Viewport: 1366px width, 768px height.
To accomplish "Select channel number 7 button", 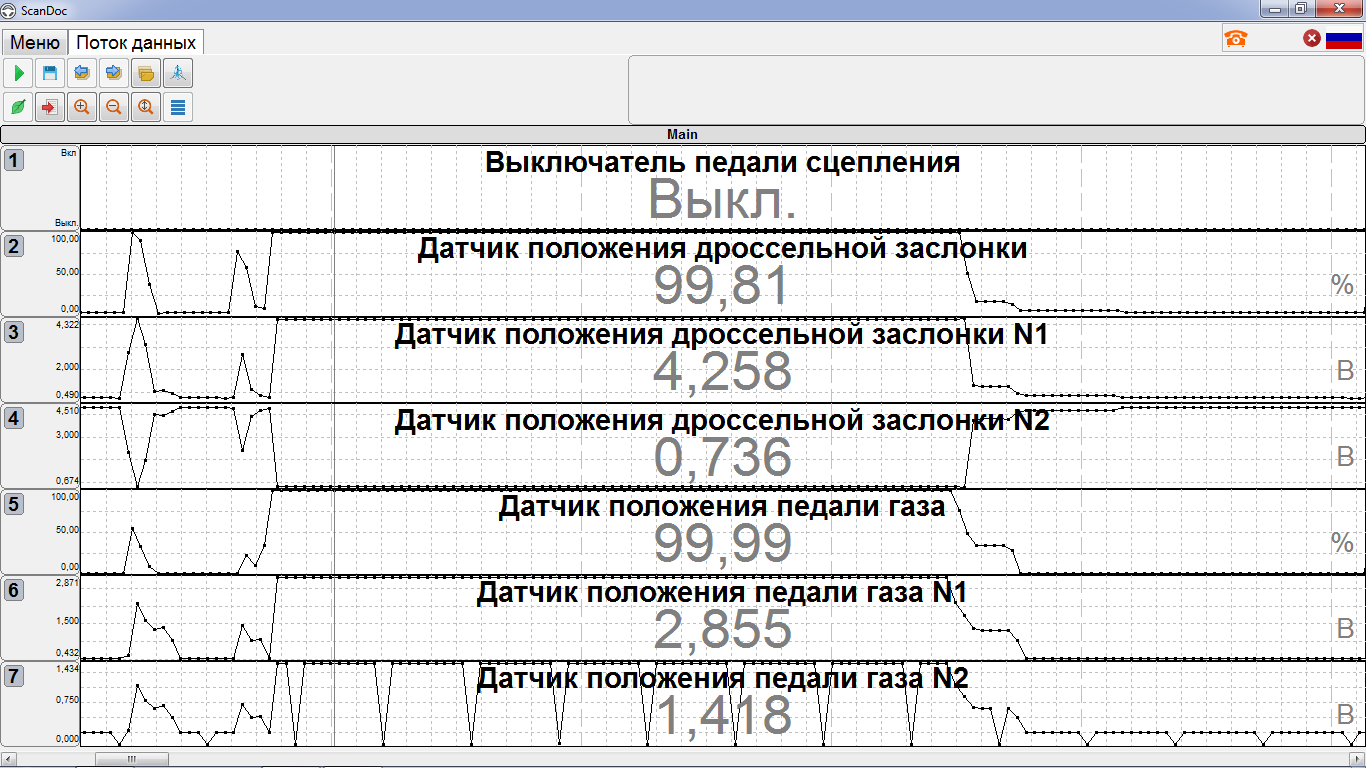I will [14, 676].
